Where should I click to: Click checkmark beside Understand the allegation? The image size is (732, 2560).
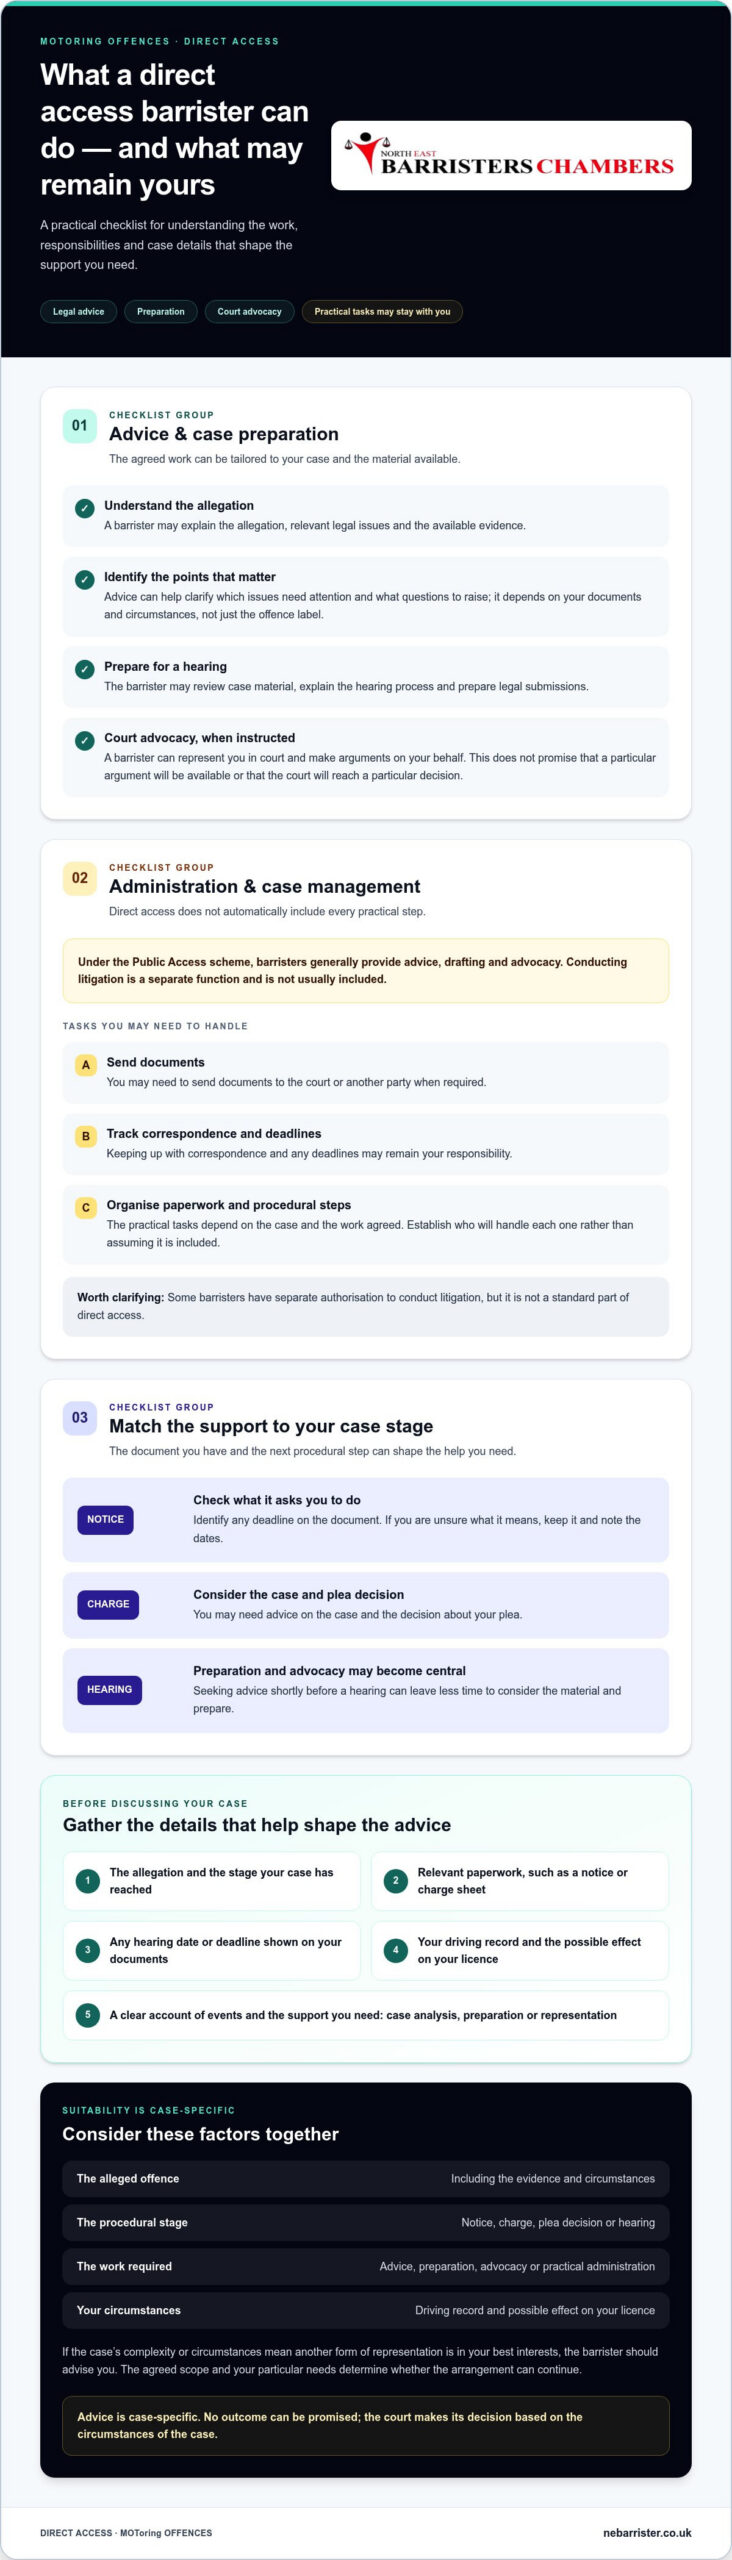point(85,508)
